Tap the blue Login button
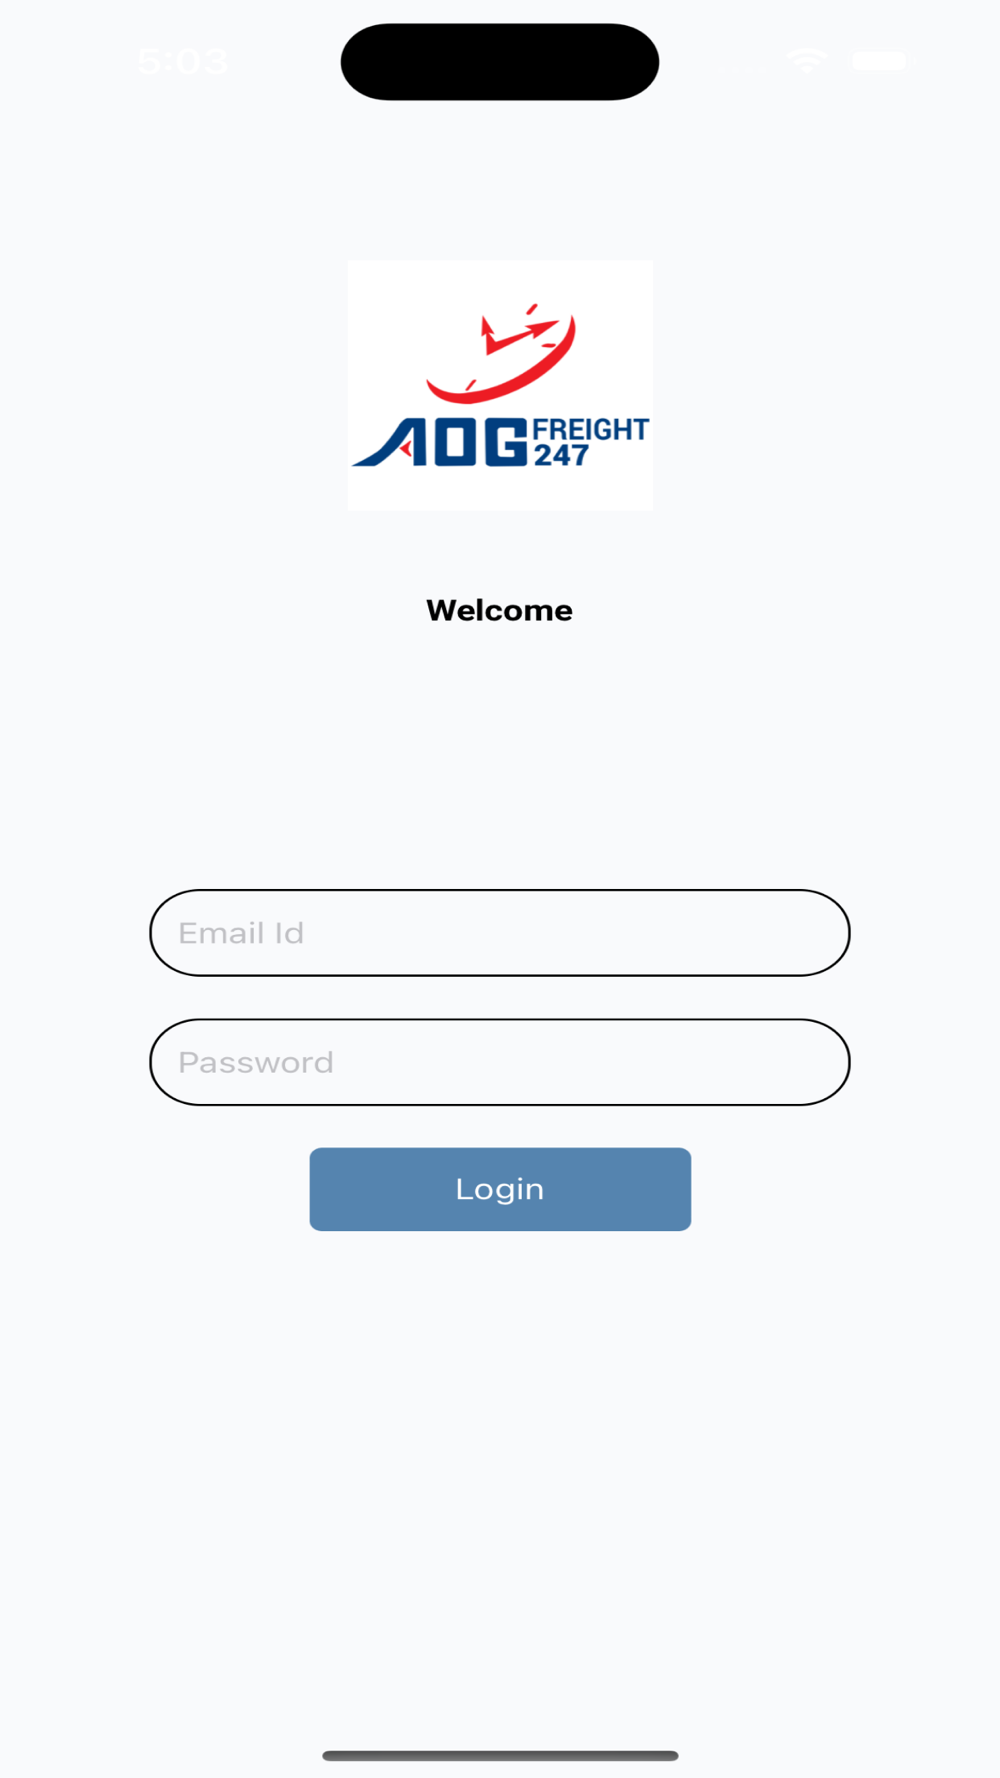Screen dimensions: 1000x1778 click(500, 1189)
